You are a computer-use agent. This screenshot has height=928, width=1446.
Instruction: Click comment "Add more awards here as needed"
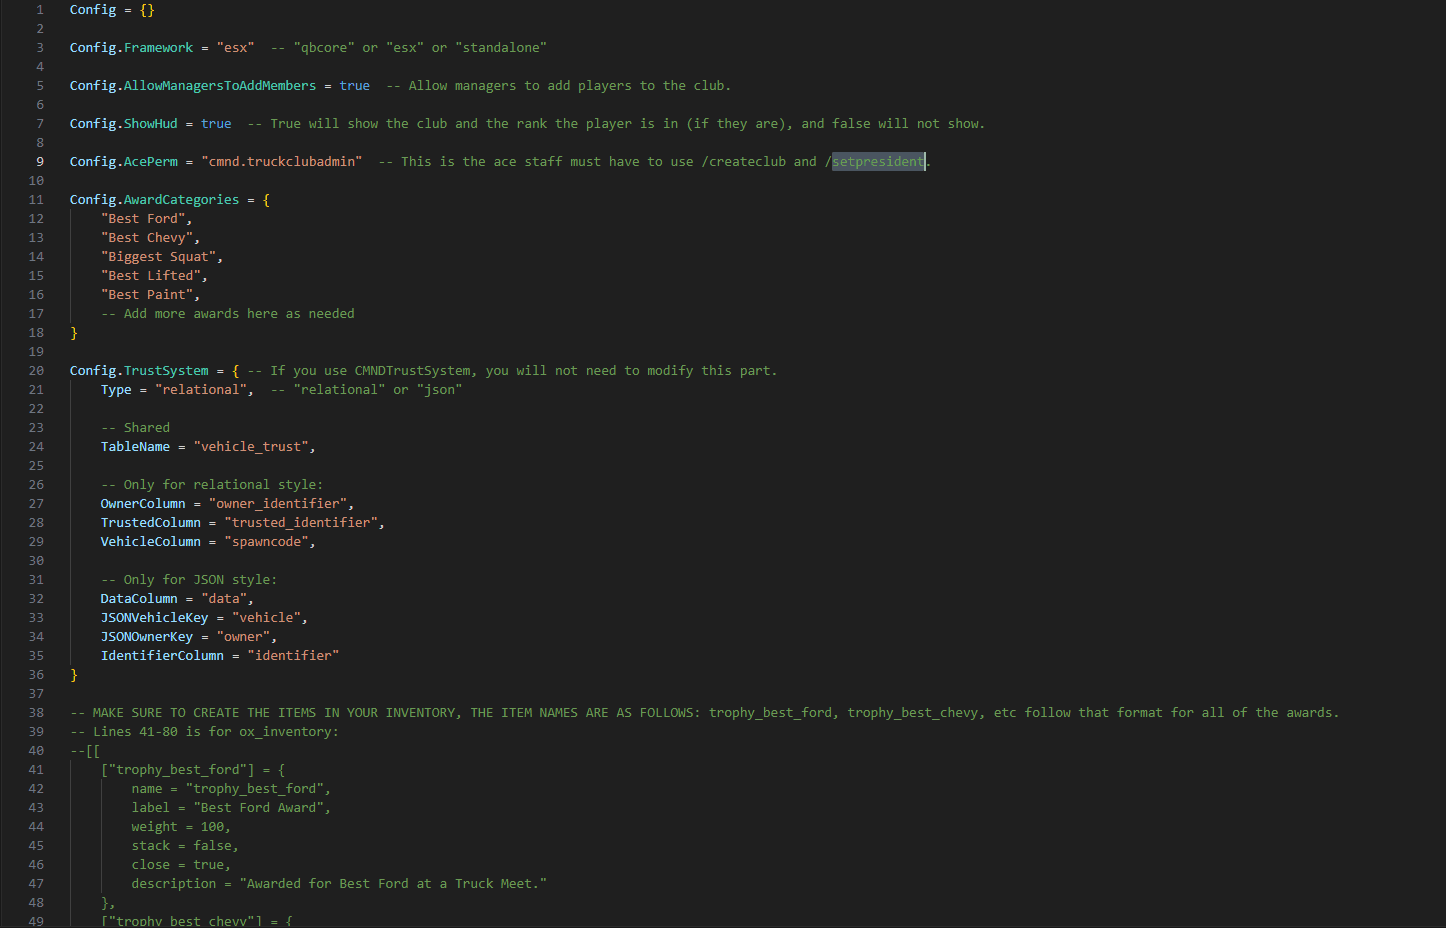coord(239,314)
